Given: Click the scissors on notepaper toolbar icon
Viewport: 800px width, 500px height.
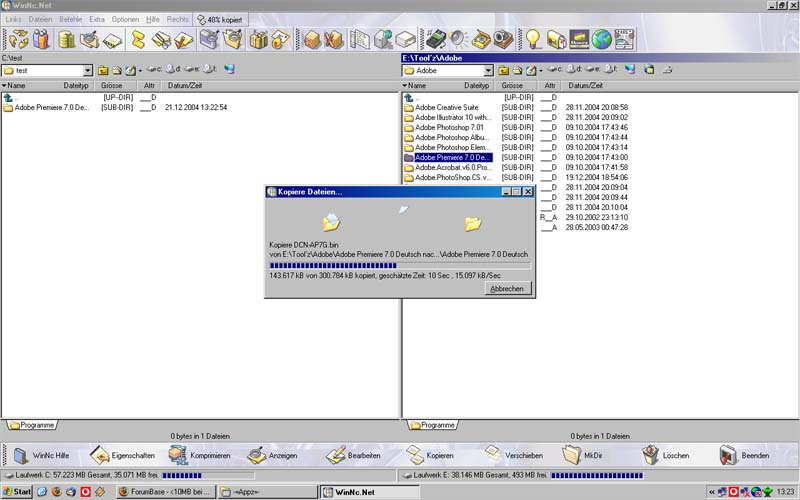Looking at the screenshot, I should [x=161, y=39].
